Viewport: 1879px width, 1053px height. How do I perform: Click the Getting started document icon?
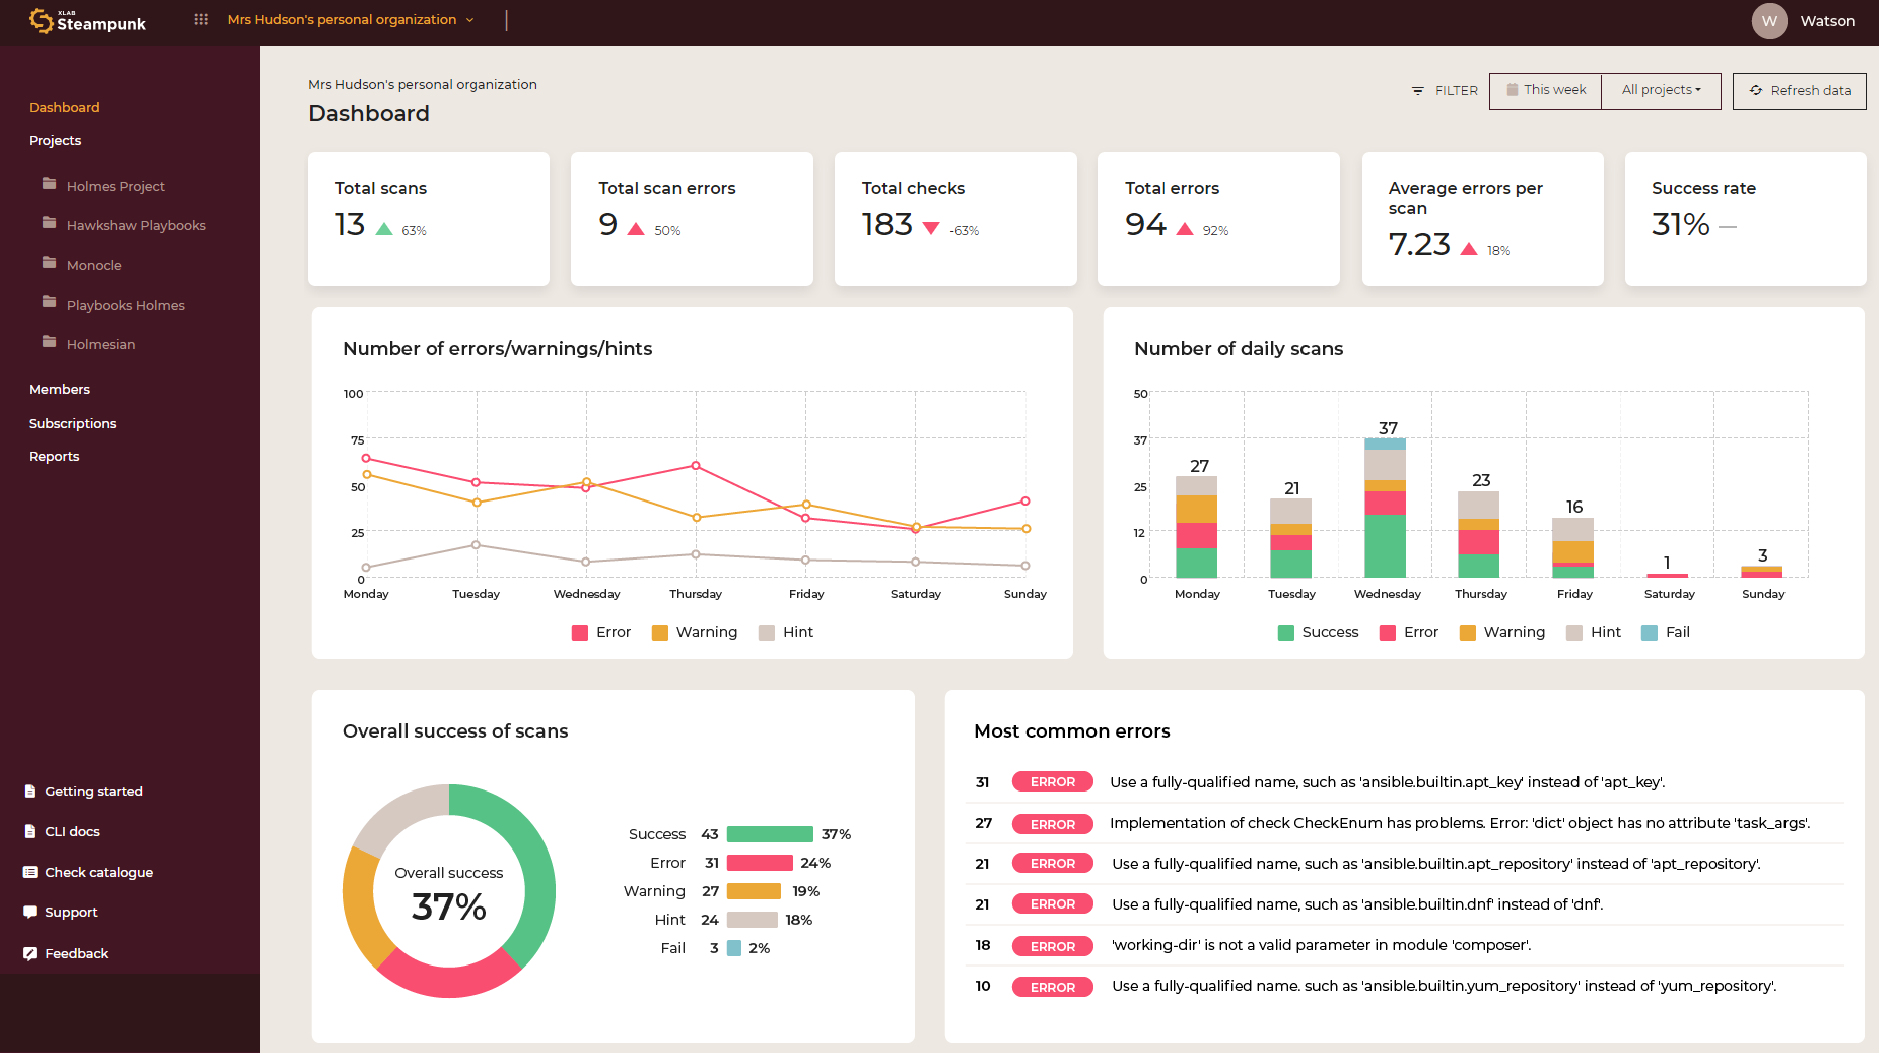tap(30, 791)
